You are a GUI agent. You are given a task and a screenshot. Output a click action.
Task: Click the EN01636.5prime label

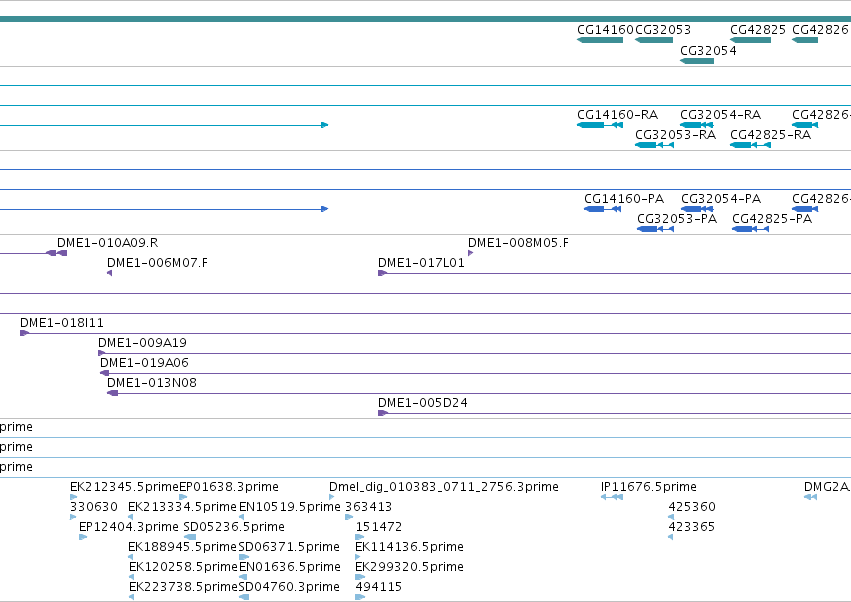pyautogui.click(x=290, y=567)
